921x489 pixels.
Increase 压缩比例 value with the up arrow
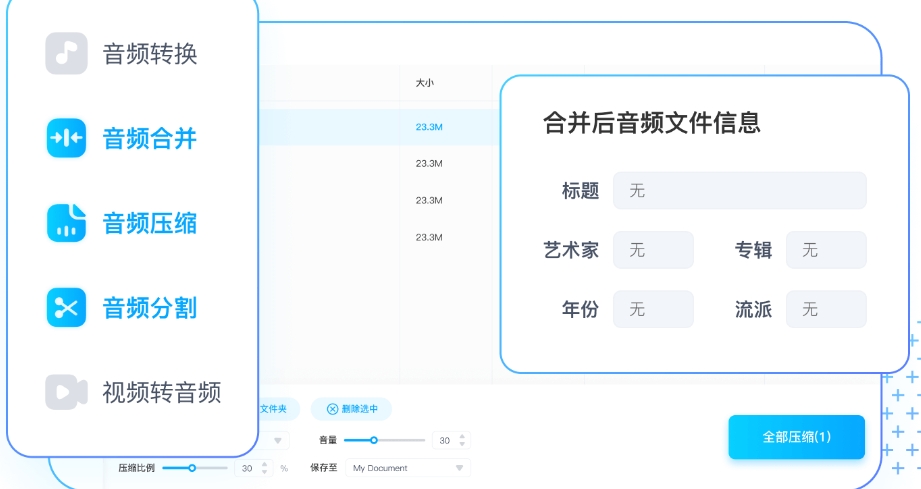264,464
